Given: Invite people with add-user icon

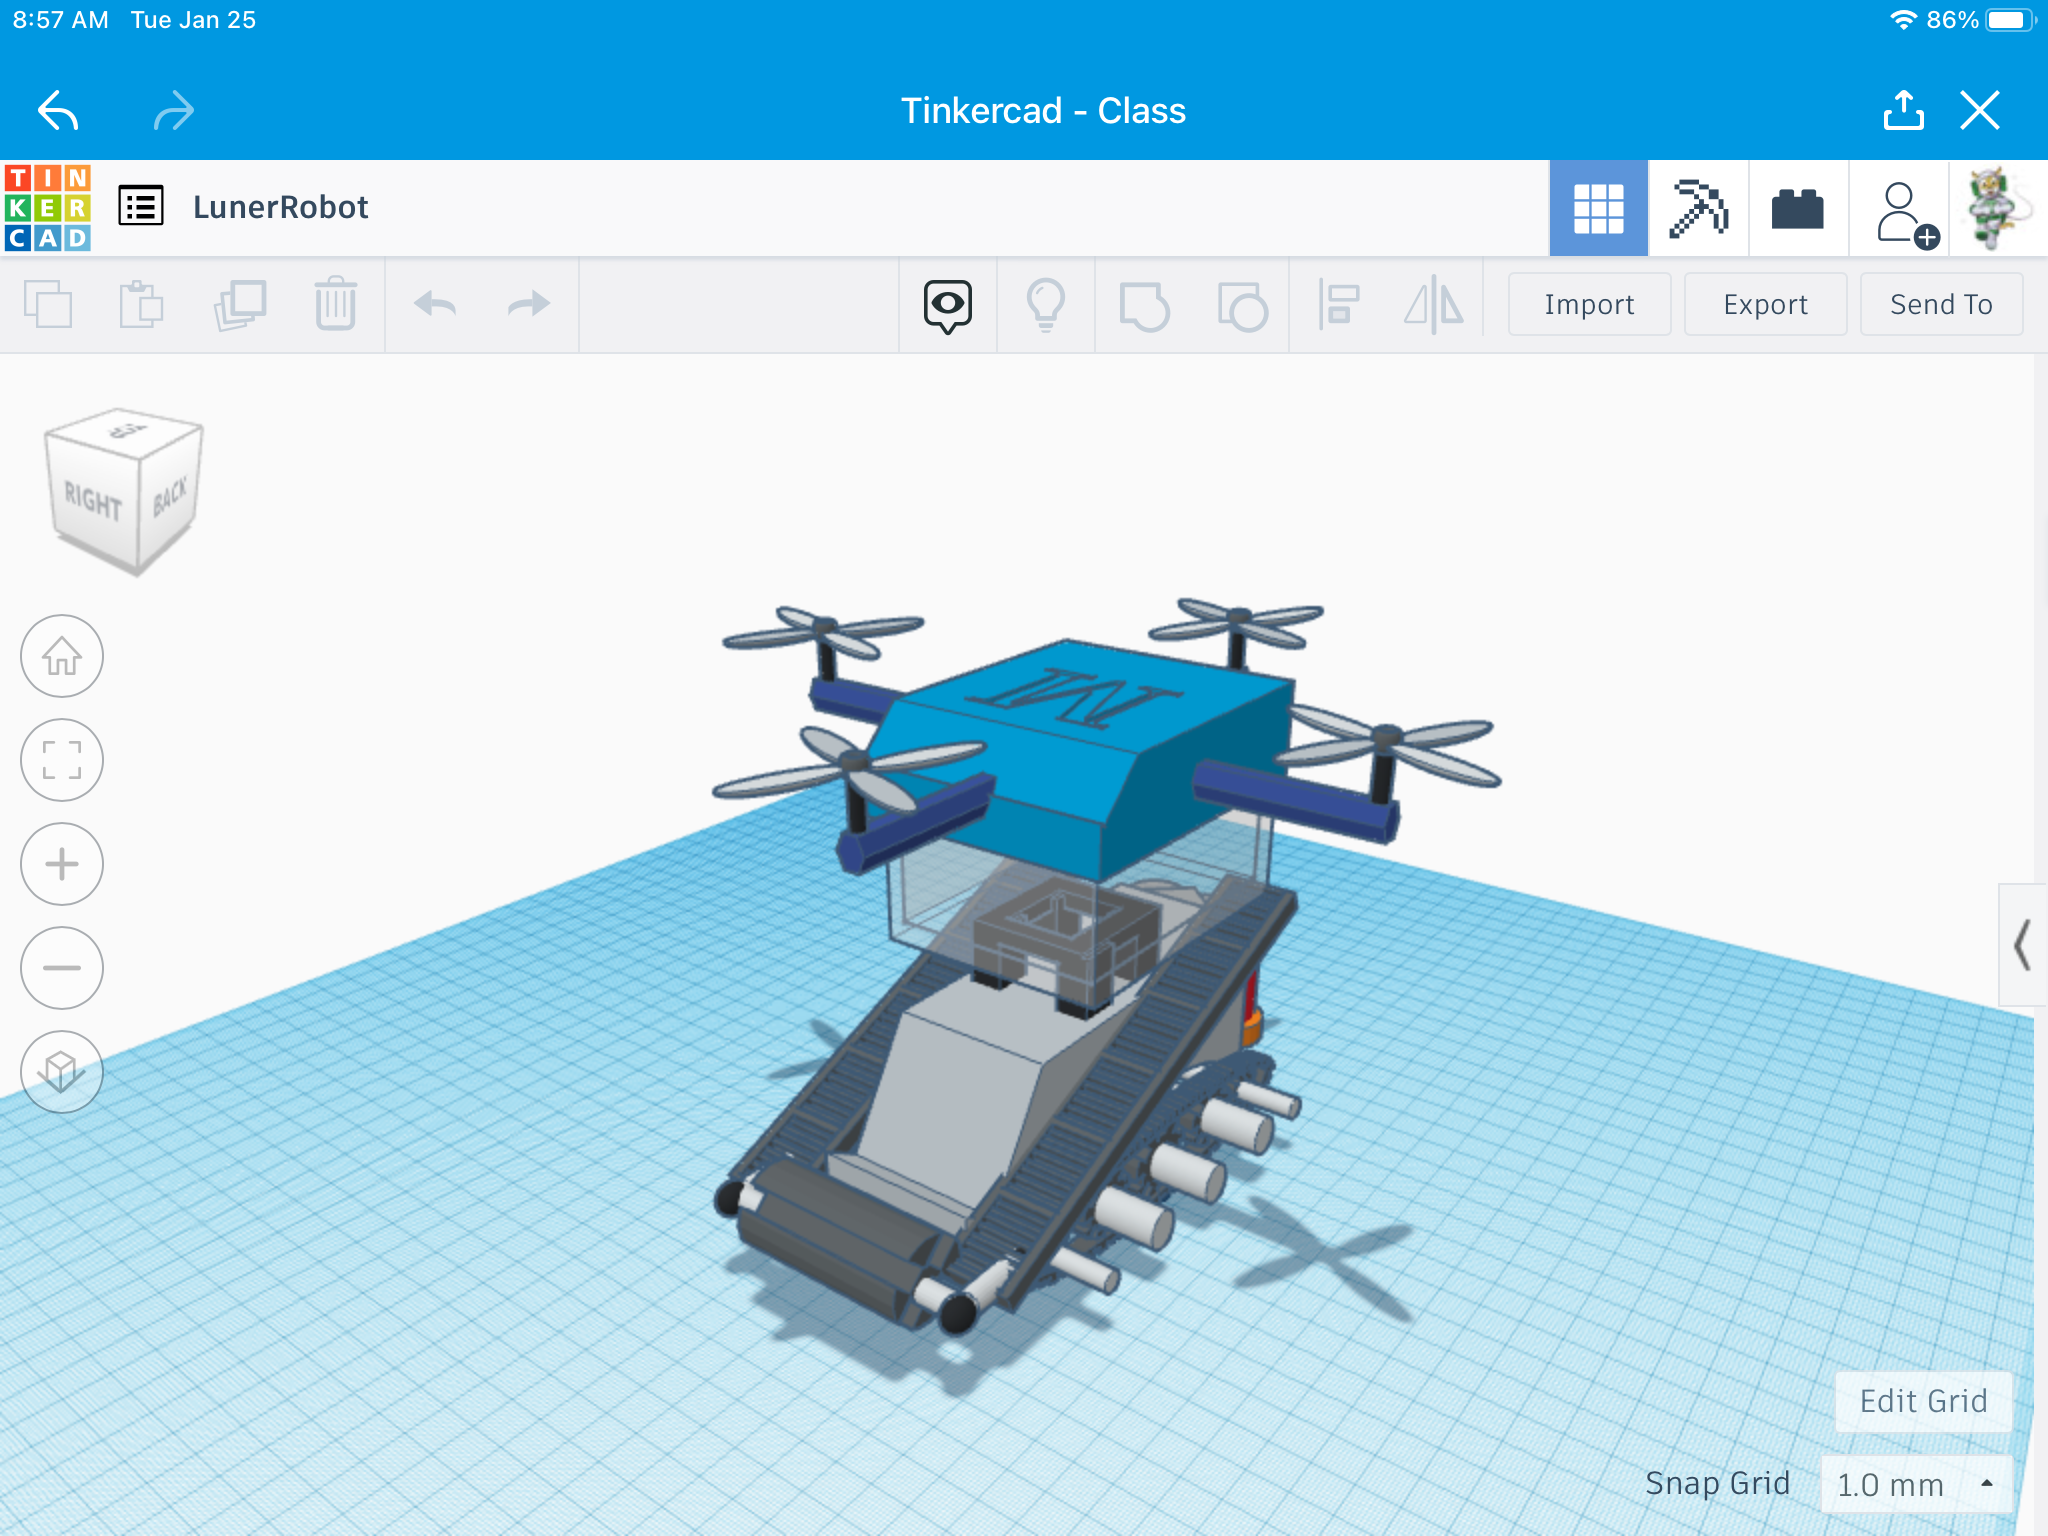Looking at the screenshot, I should point(1905,212).
